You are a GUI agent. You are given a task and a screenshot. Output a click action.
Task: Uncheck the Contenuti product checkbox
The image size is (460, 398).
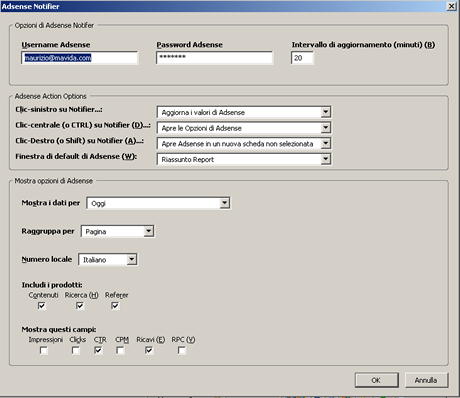click(42, 306)
